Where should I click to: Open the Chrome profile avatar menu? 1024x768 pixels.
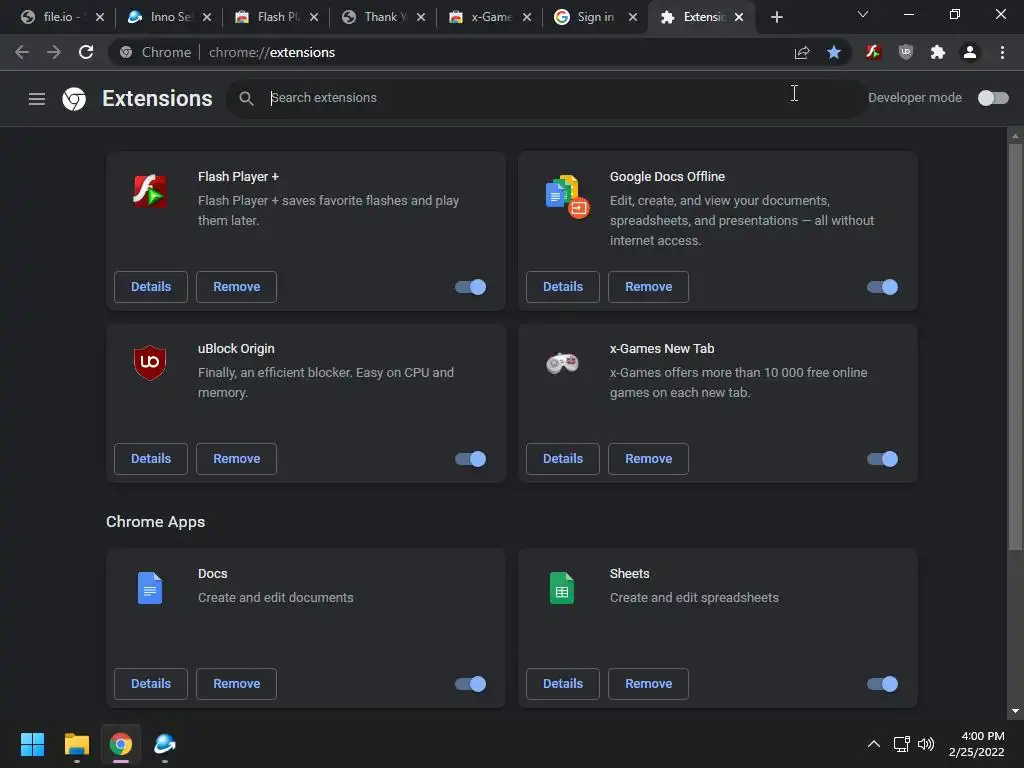[970, 52]
